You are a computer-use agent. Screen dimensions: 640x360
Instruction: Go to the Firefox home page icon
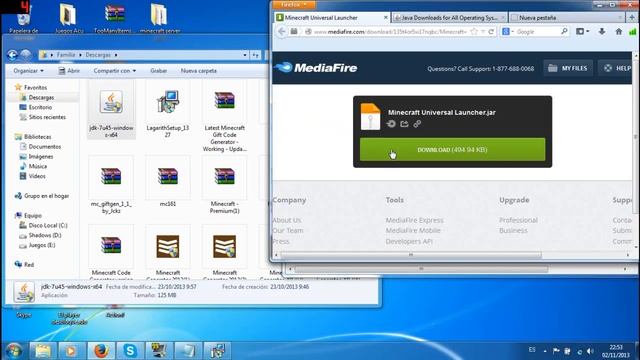(x=619, y=31)
